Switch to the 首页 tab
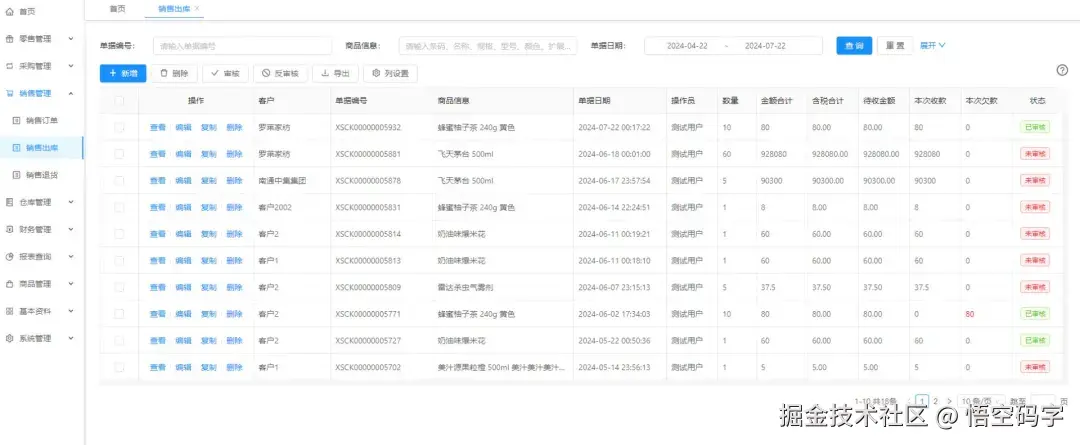The width and height of the screenshot is (1080, 445). pos(118,8)
